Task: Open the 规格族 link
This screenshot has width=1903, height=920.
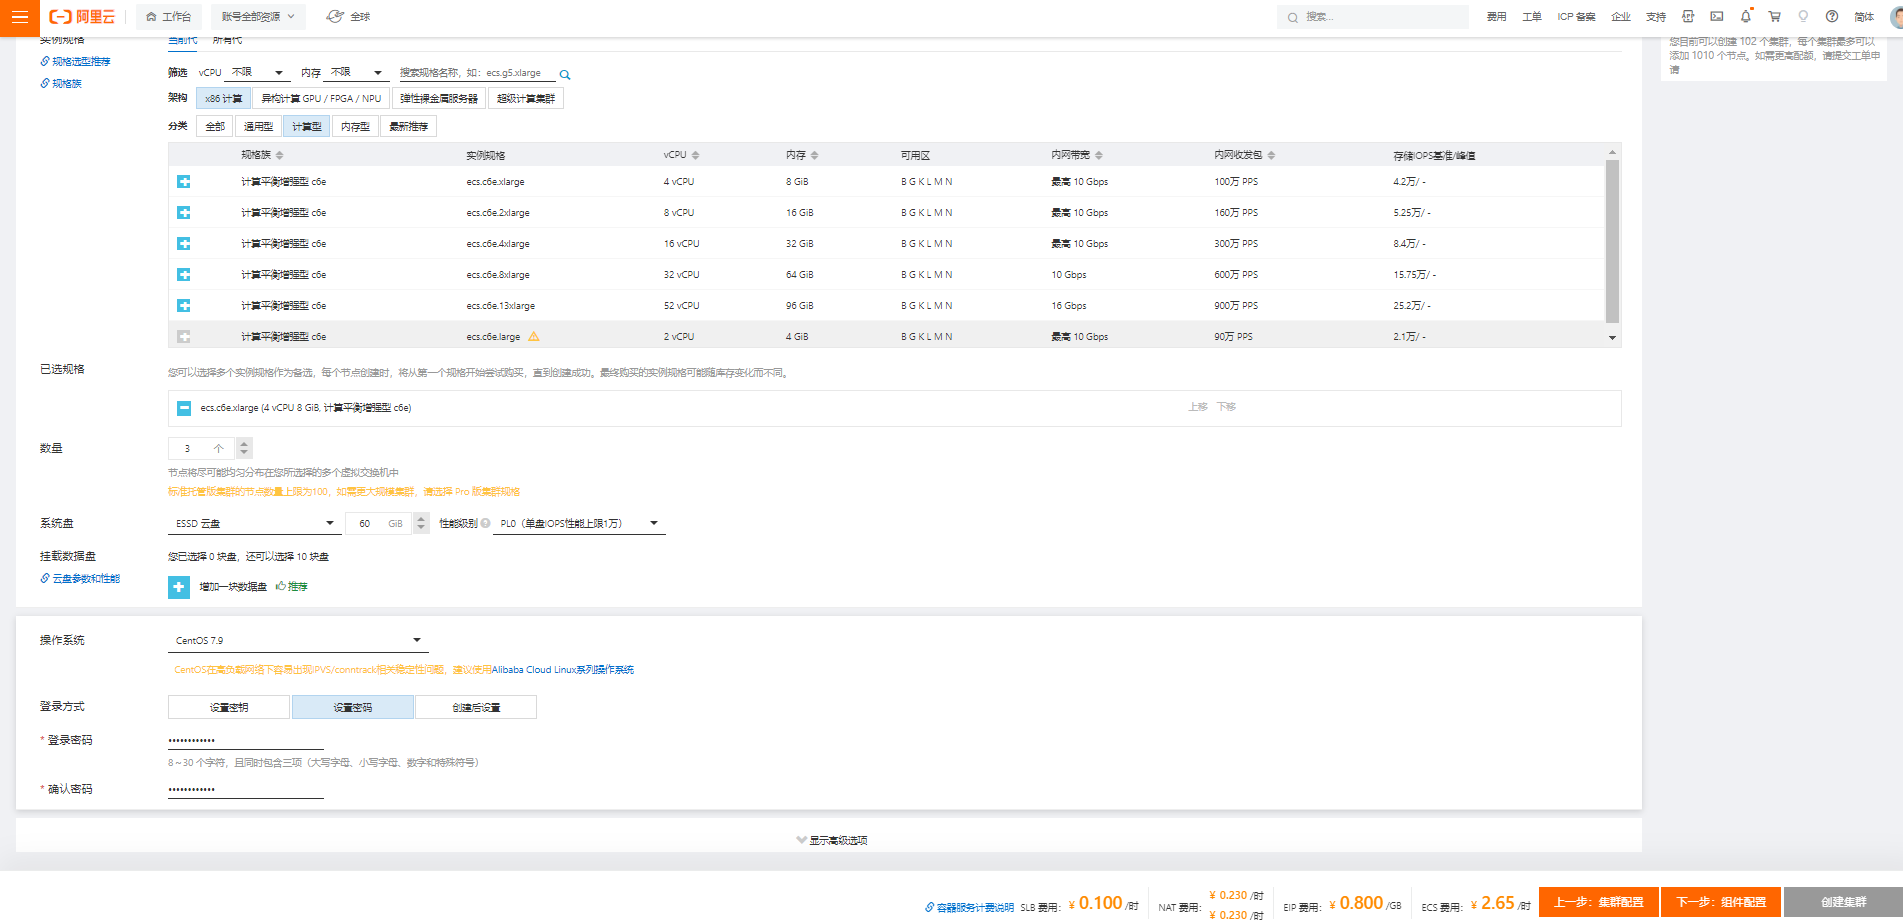Action: [x=61, y=84]
